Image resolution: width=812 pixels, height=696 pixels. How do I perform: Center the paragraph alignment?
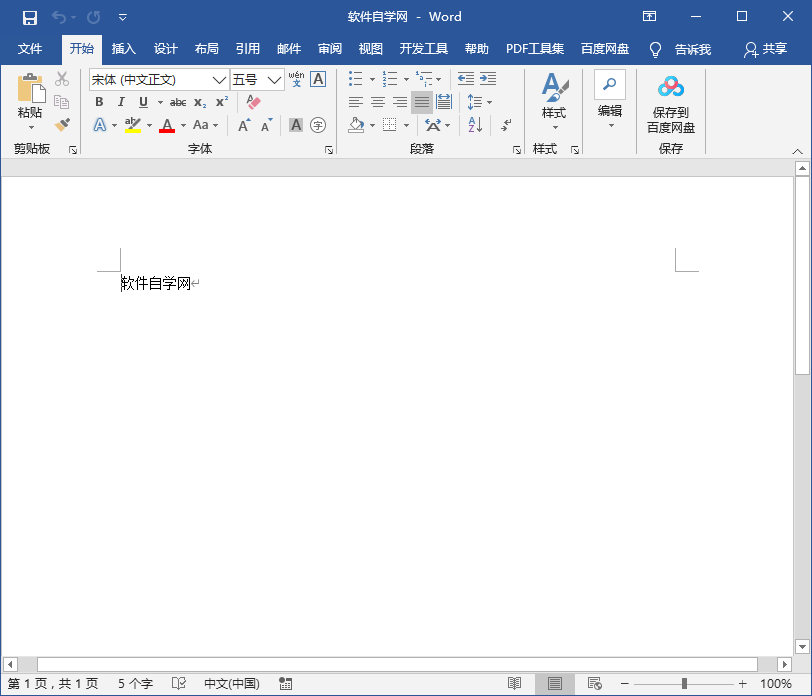(378, 102)
